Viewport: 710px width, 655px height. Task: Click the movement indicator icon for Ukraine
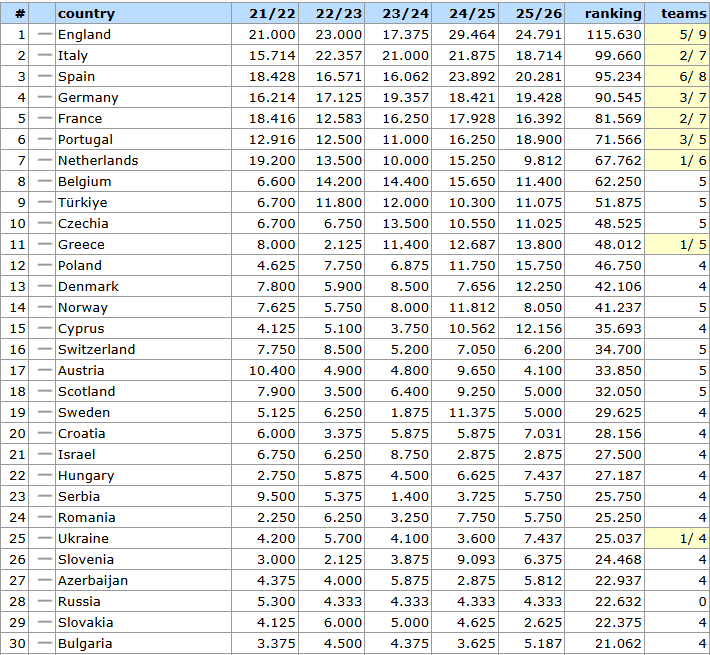44,539
